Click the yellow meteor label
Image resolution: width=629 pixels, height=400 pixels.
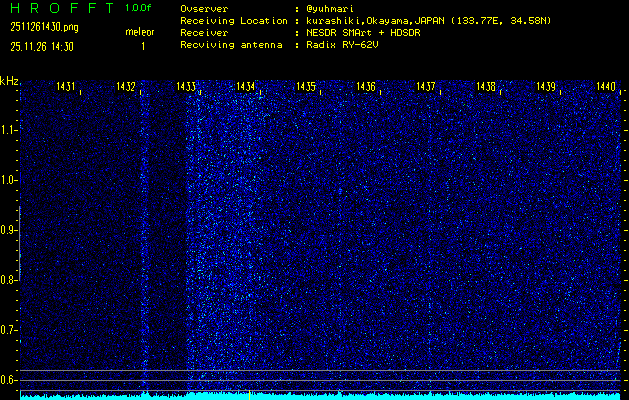[139, 32]
